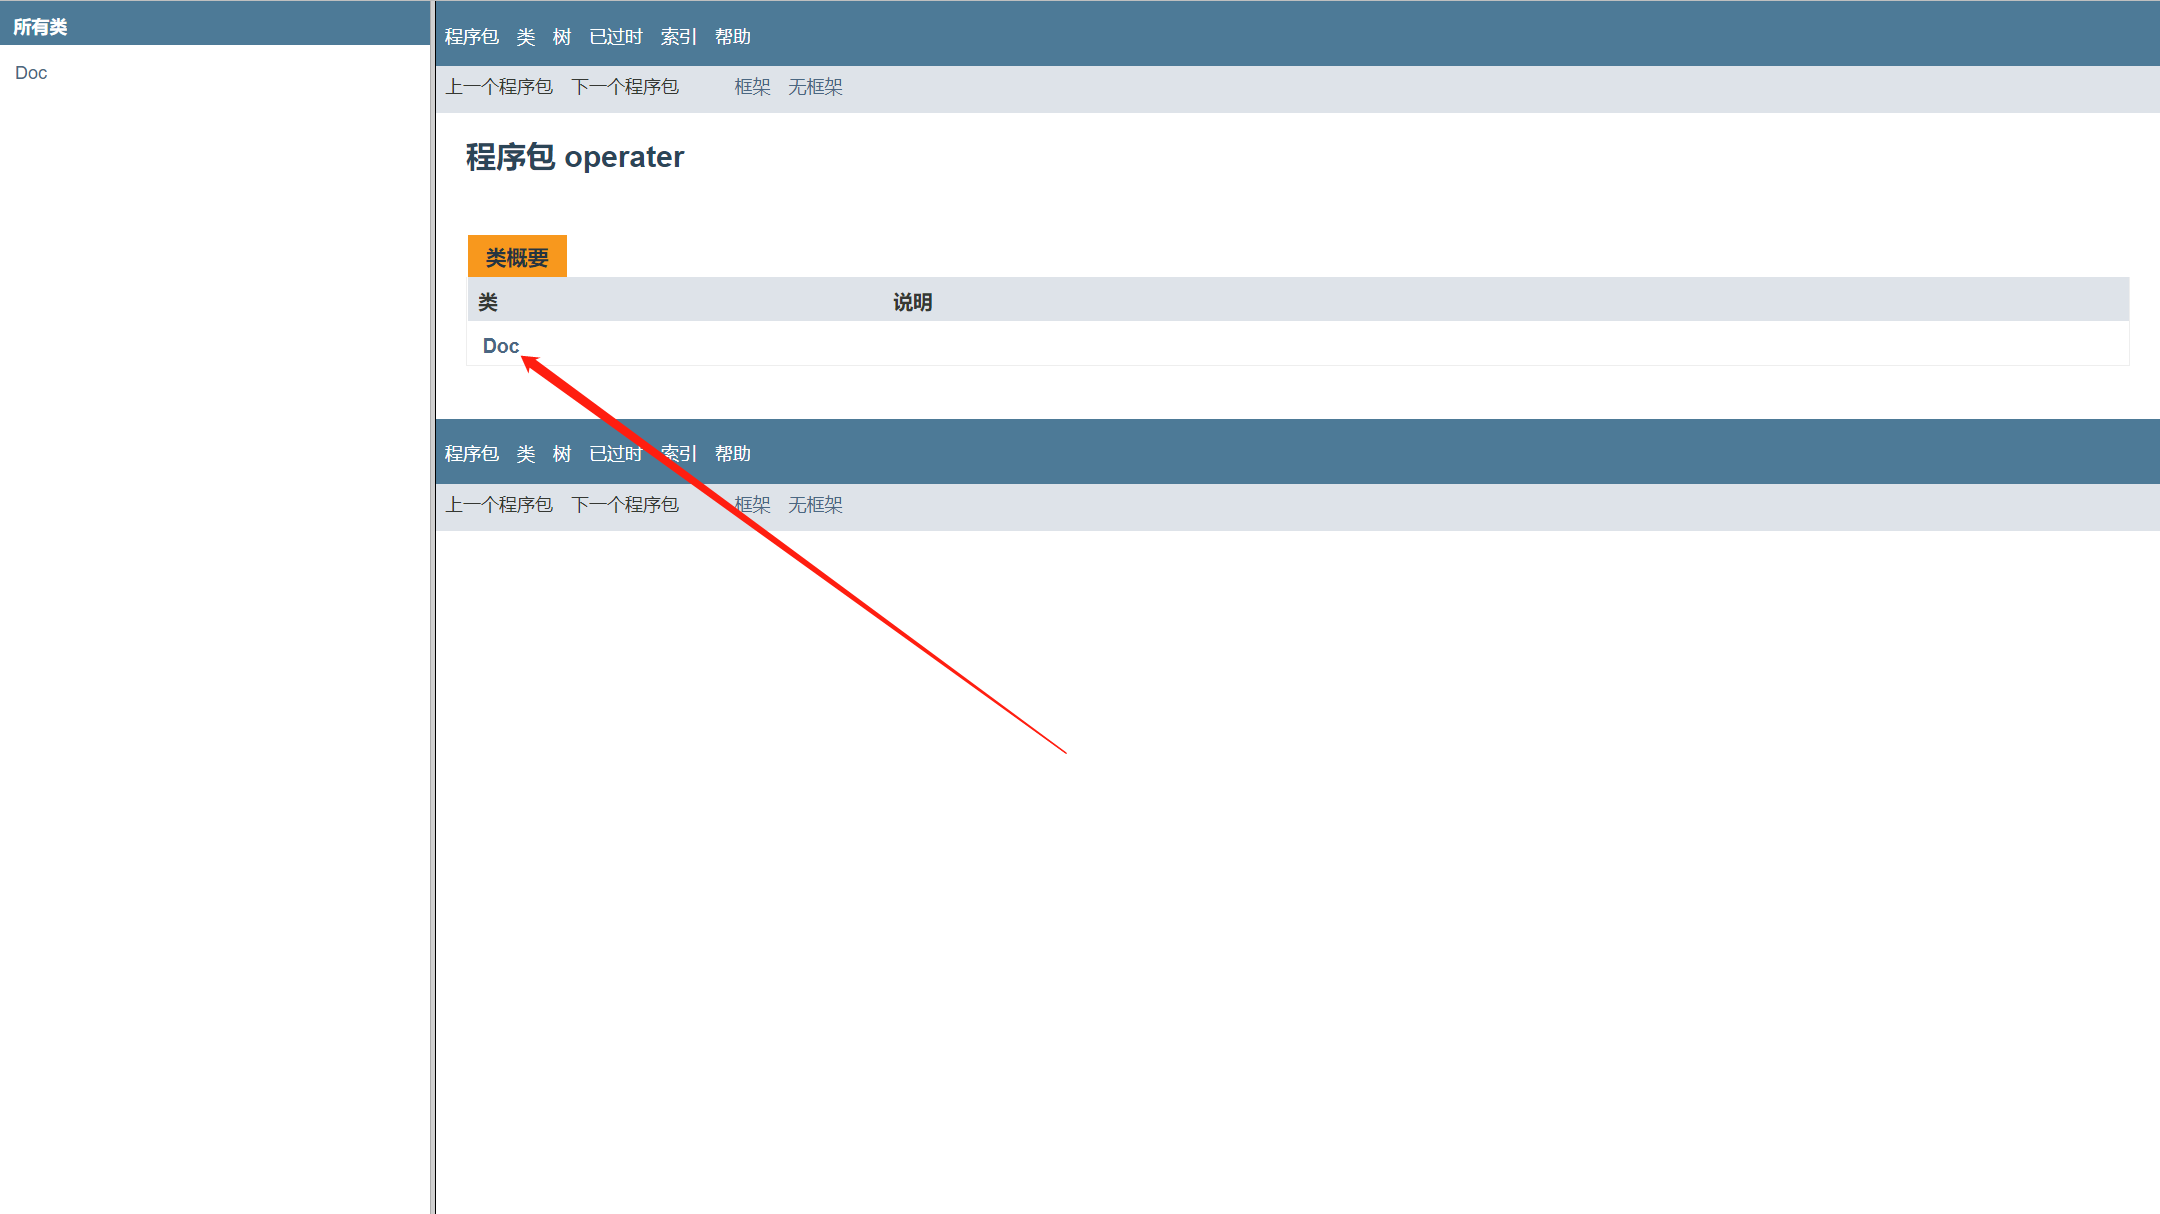Click 类 in the top navigation bar
The height and width of the screenshot is (1214, 2160).
(x=526, y=37)
